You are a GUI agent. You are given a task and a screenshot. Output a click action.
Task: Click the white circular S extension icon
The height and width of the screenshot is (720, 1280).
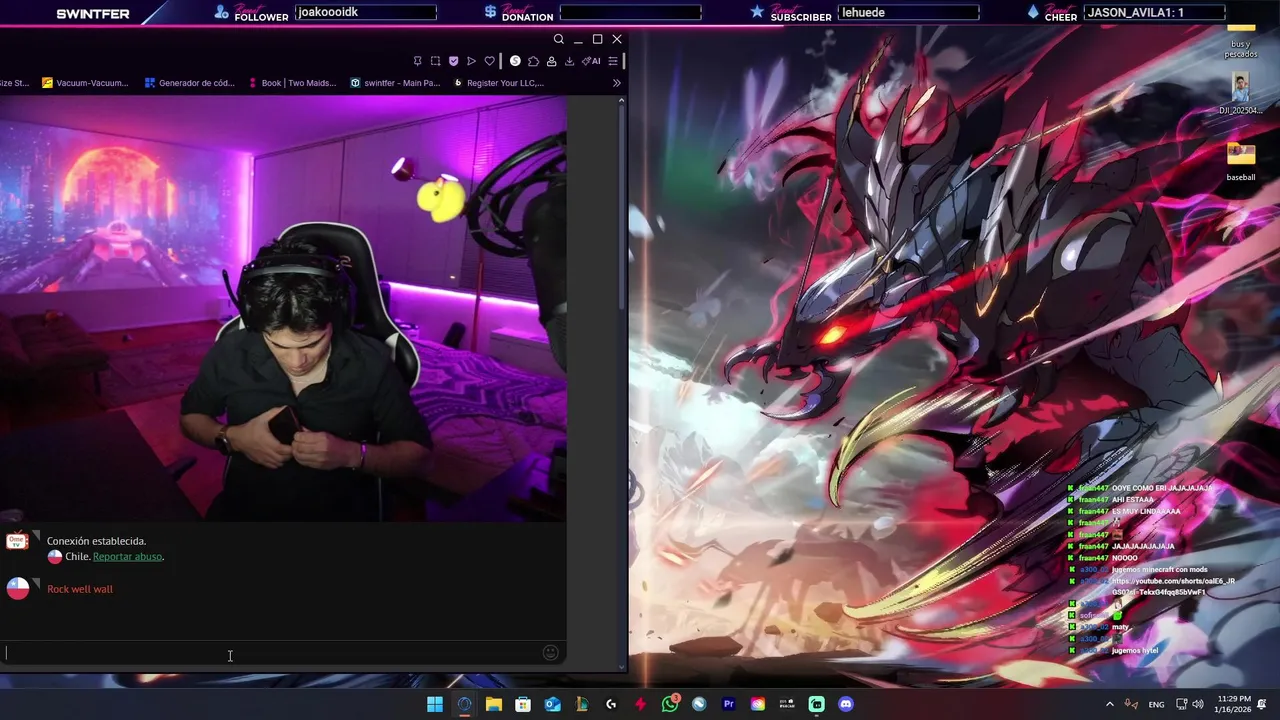pyautogui.click(x=515, y=61)
